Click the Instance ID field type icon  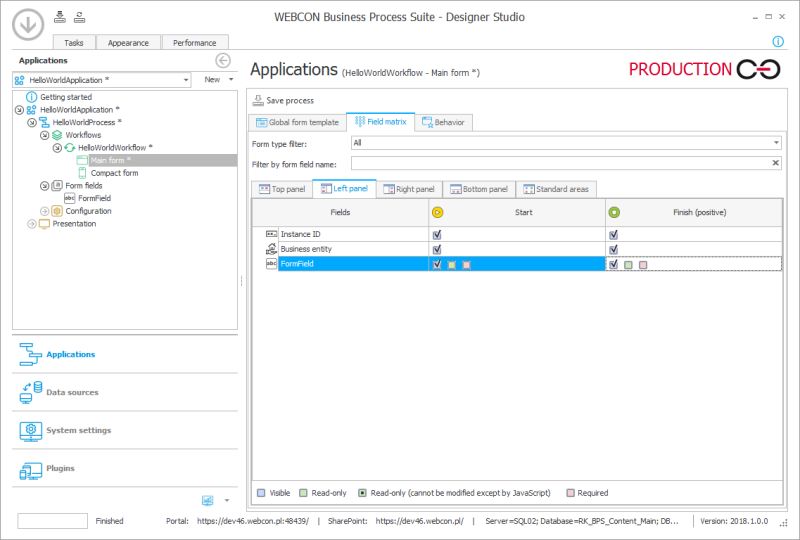tap(272, 234)
